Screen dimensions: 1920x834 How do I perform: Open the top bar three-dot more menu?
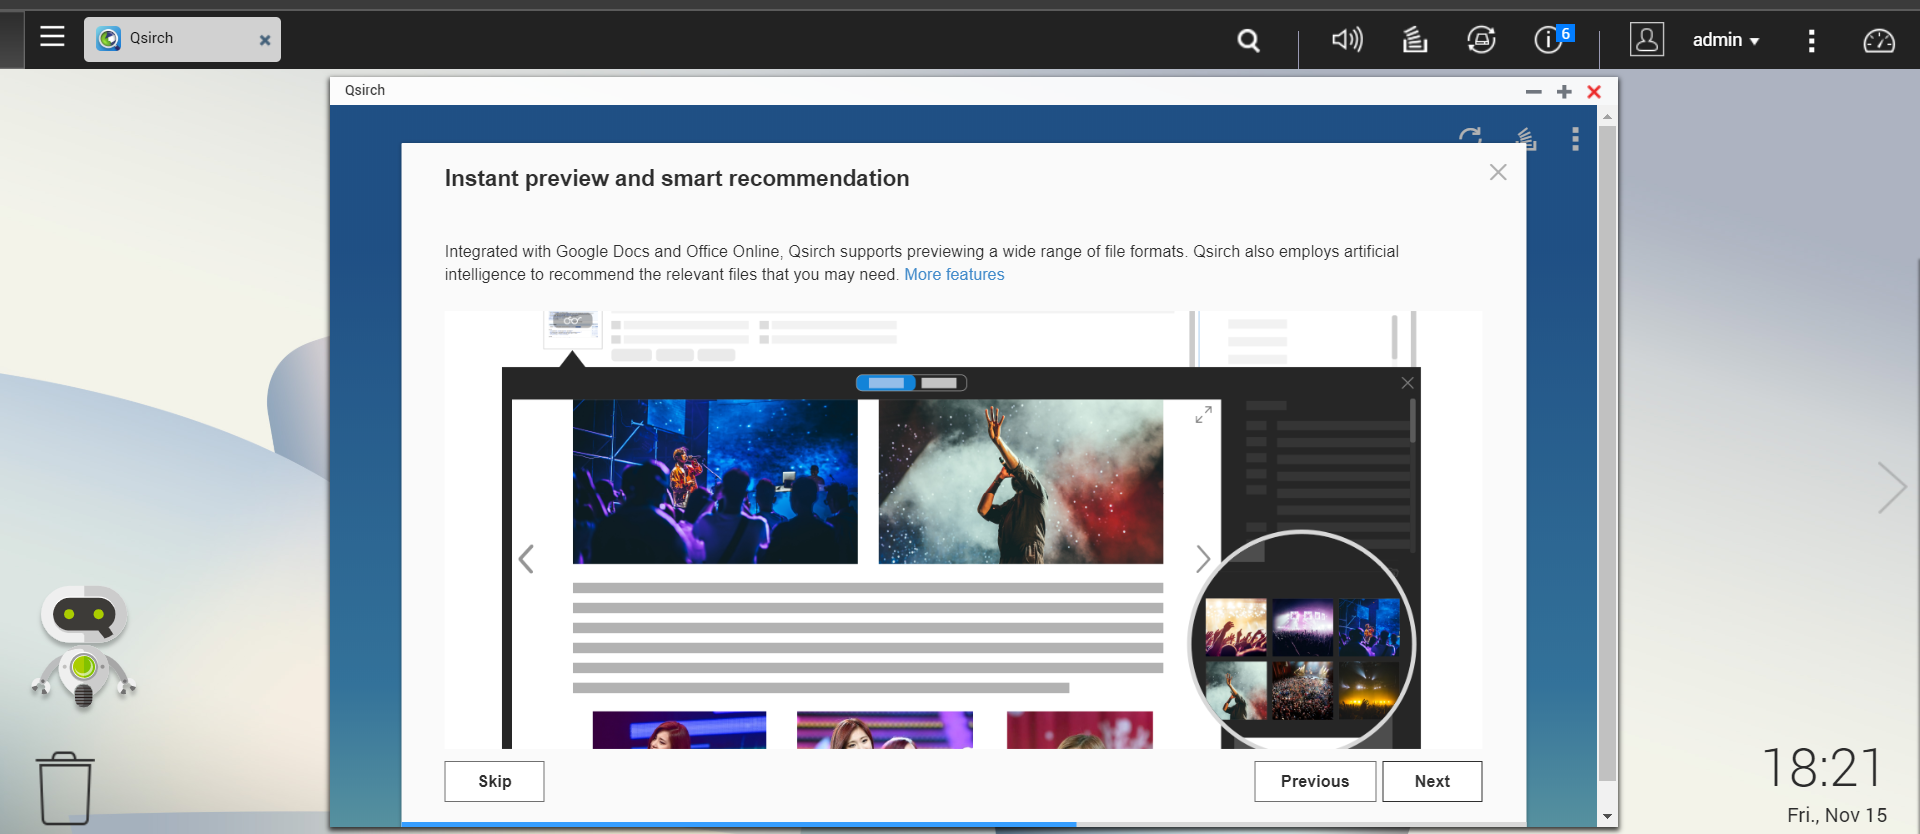[1811, 40]
